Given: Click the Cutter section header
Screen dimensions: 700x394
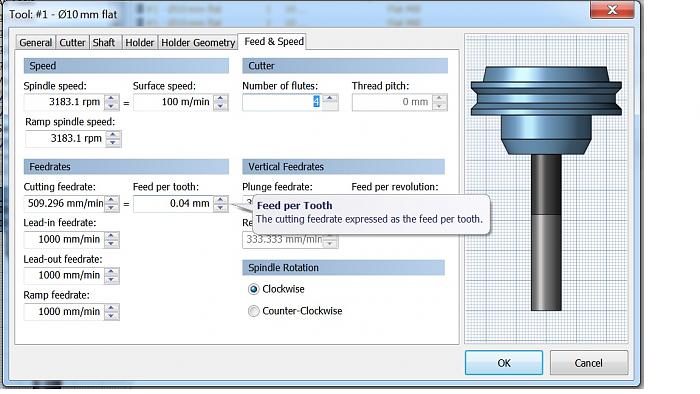Looking at the screenshot, I should pos(345,66).
